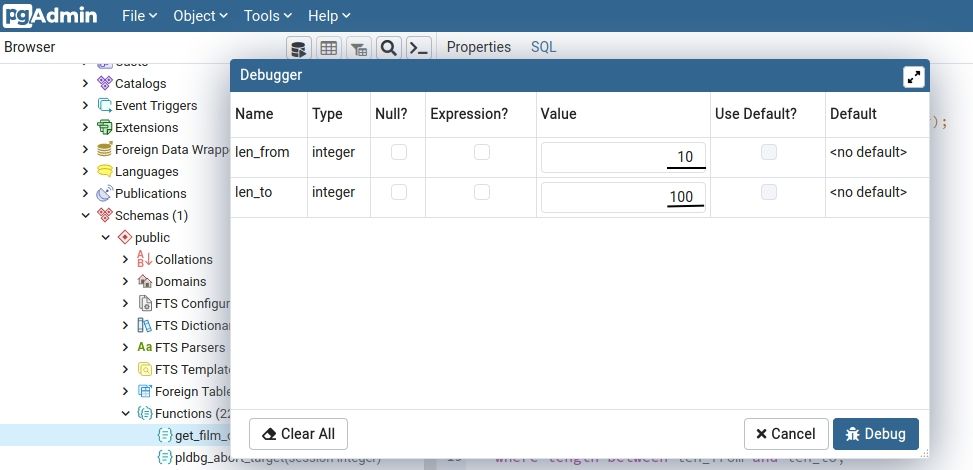The image size is (973, 470).
Task: Click the pgAdmin logo
Action: tap(50, 16)
